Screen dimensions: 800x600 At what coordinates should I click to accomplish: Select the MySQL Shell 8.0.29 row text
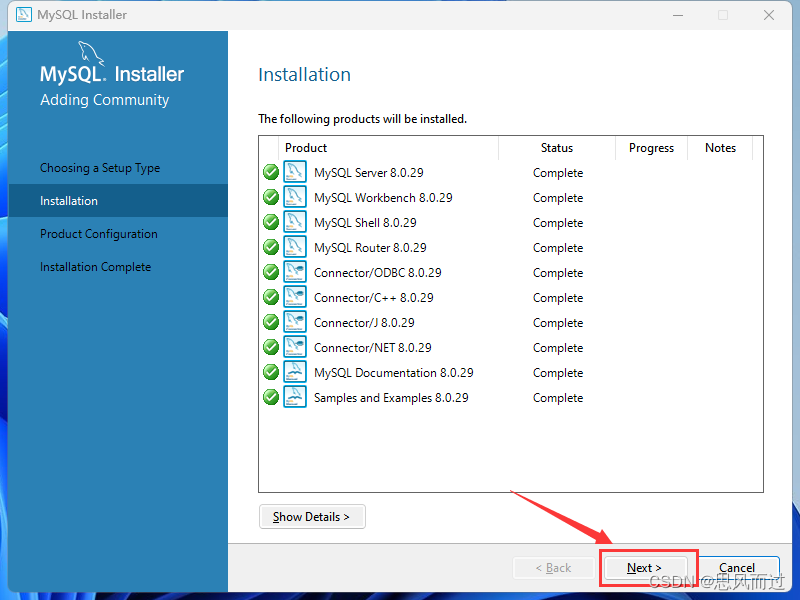tap(365, 223)
